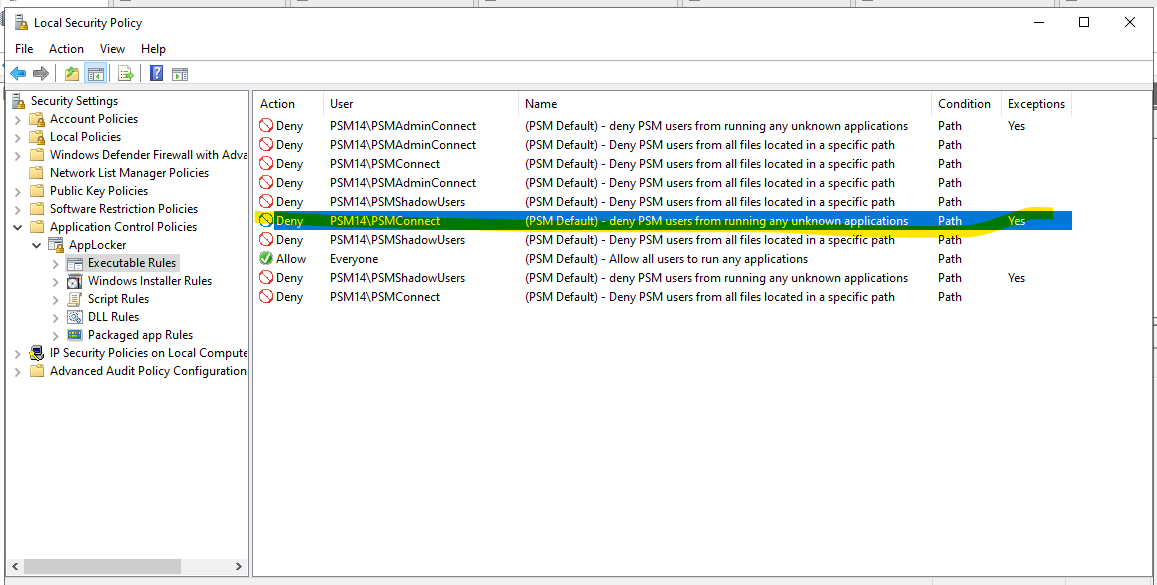Expand the Software Restriction Policies node

pyautogui.click(x=18, y=208)
